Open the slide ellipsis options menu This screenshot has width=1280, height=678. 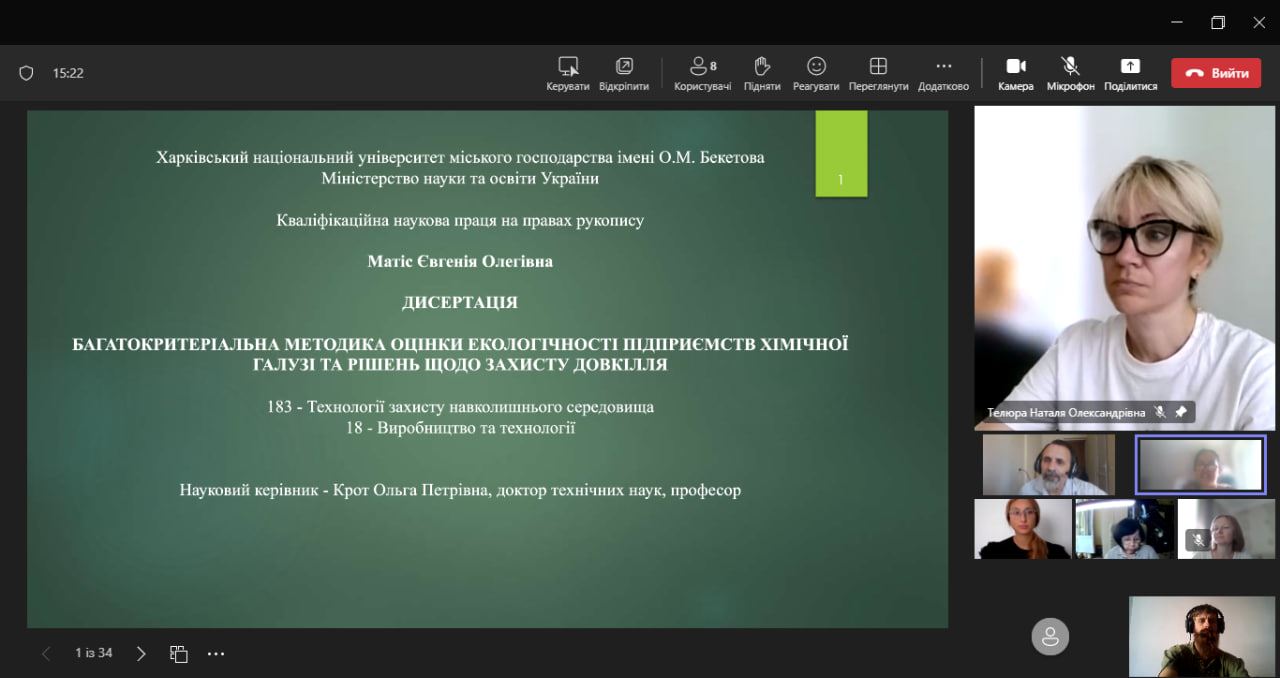tap(216, 653)
